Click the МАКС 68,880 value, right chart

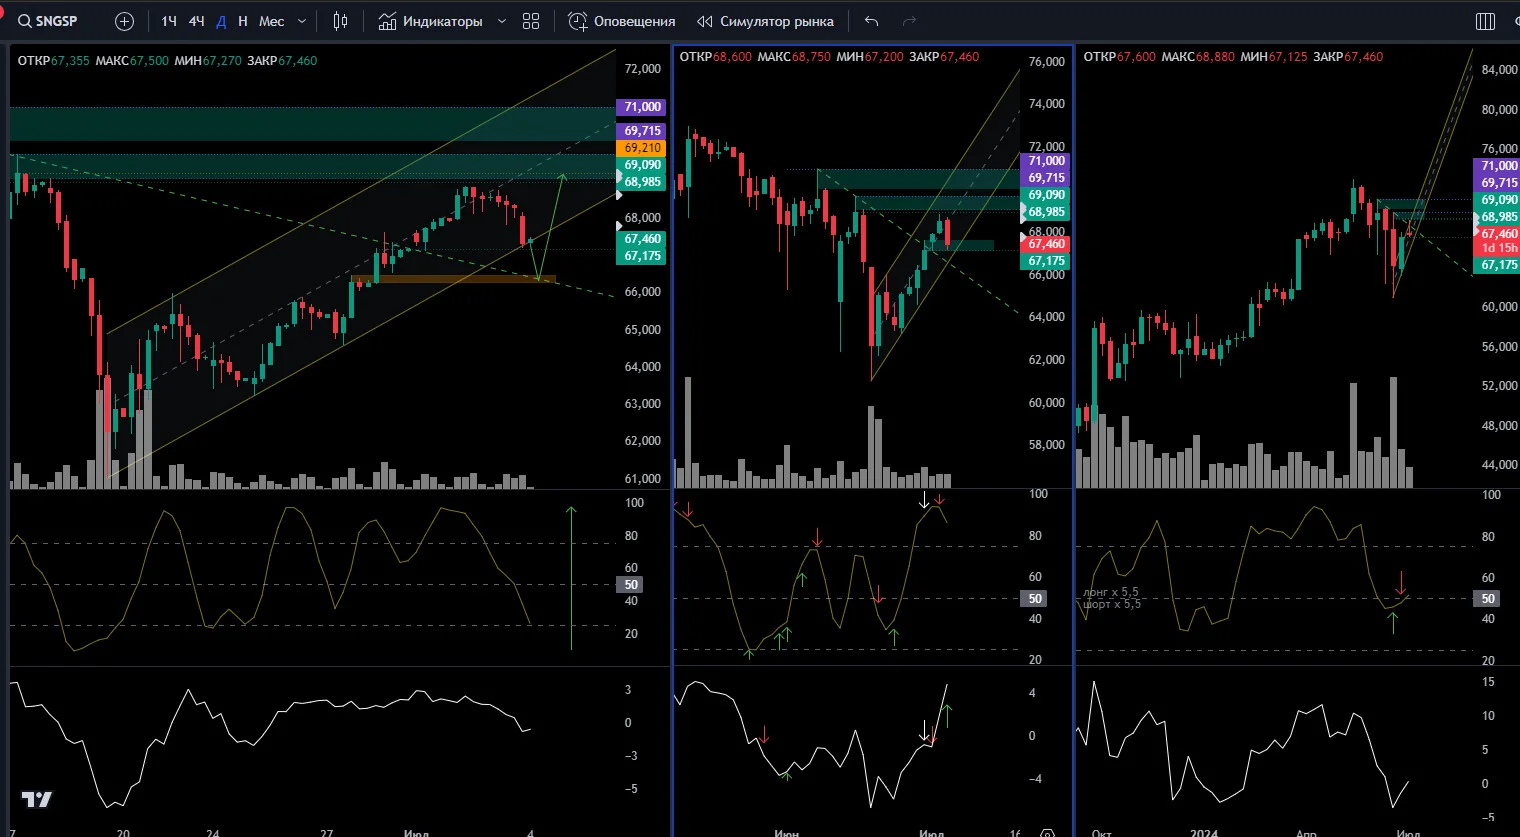(x=1215, y=57)
